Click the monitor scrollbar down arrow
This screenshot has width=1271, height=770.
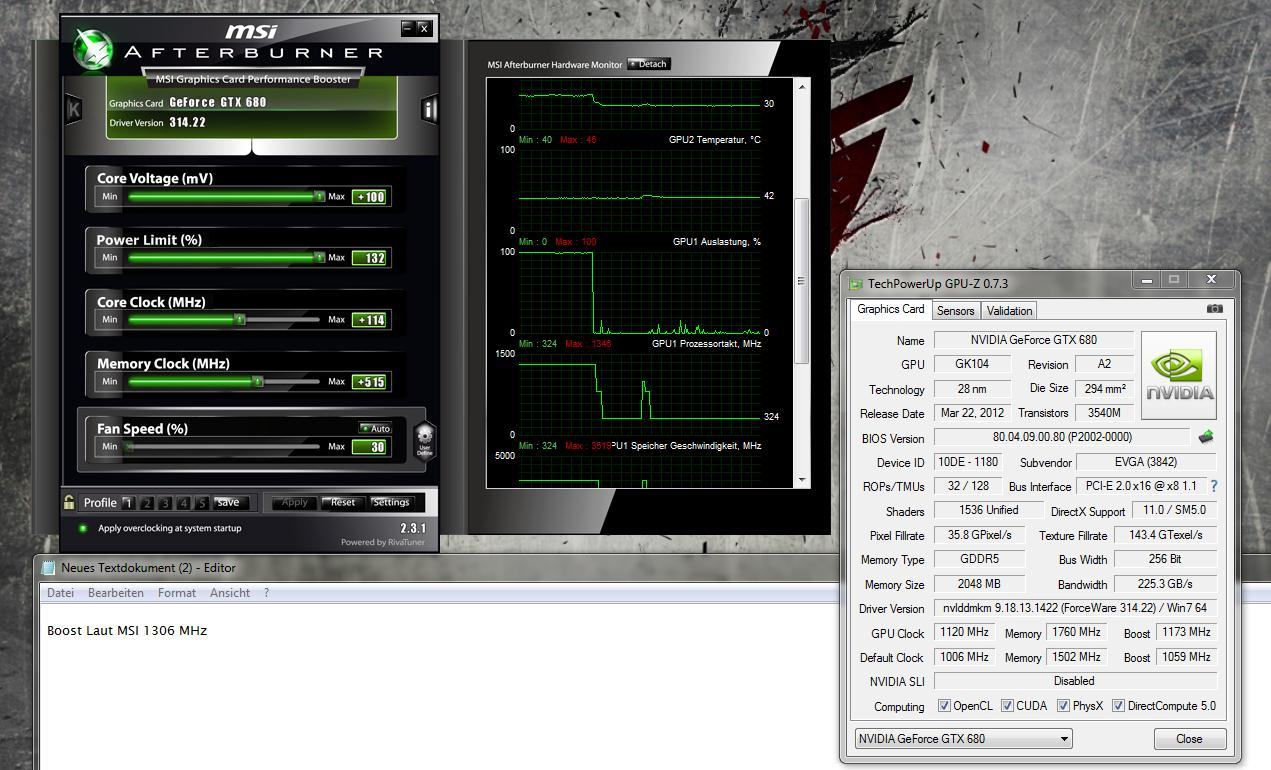click(x=800, y=480)
